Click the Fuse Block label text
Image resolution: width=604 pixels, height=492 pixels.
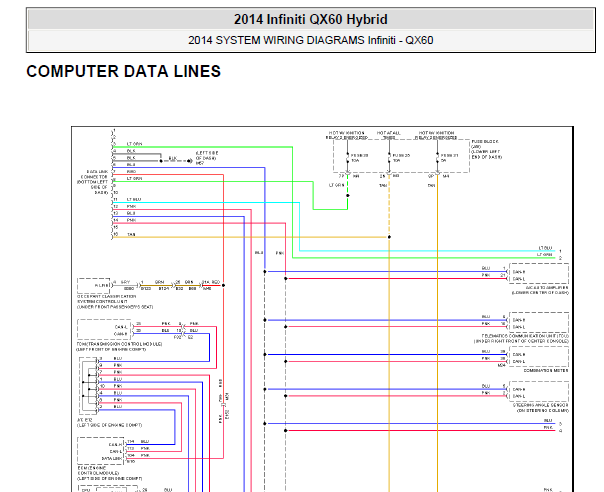486,149
